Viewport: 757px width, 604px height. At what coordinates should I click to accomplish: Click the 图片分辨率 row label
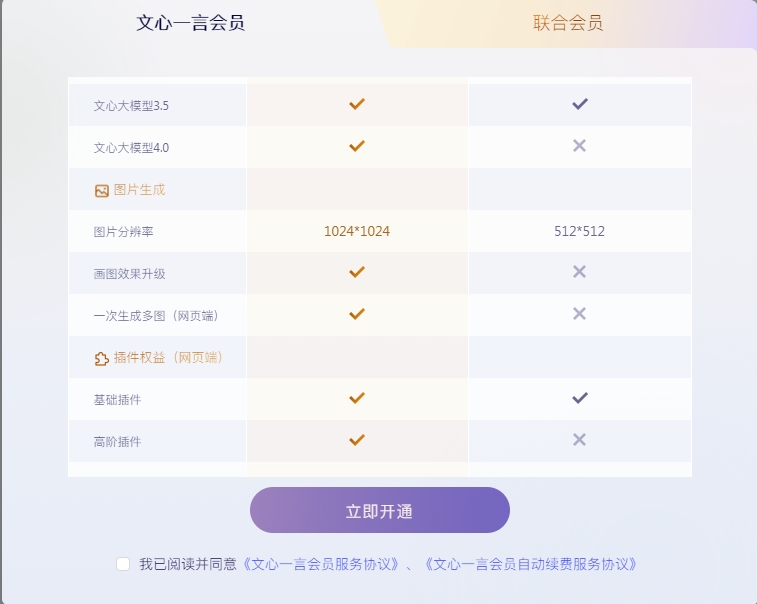click(x=124, y=232)
